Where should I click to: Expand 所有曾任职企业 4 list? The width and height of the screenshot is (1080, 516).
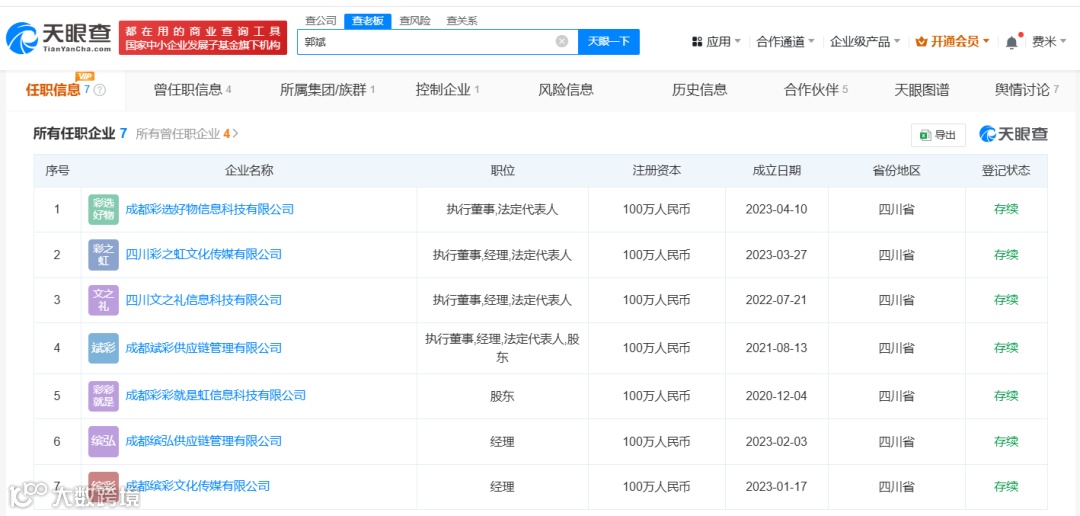point(187,134)
